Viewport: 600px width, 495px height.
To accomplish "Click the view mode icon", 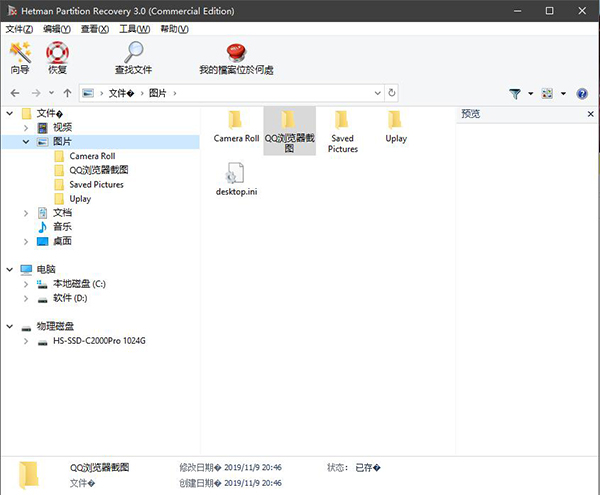I will coord(547,93).
